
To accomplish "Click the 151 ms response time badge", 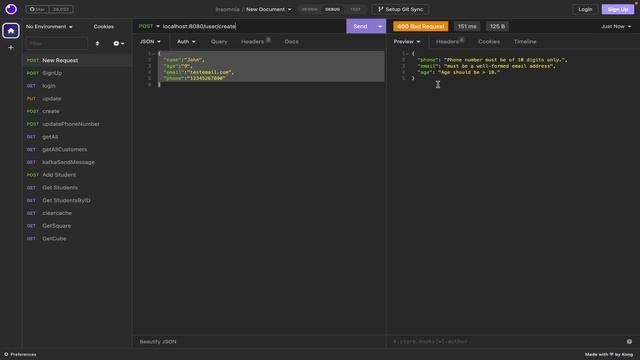I will point(467,27).
